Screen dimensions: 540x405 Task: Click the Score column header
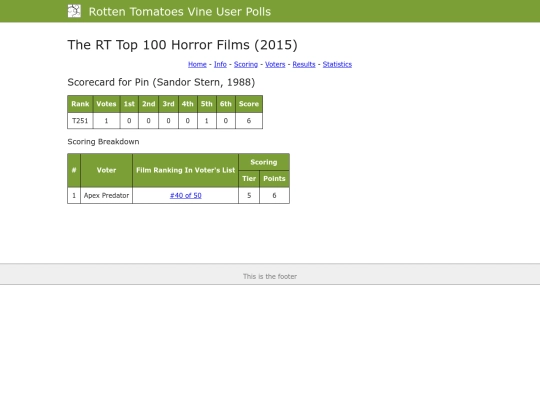[x=249, y=104]
